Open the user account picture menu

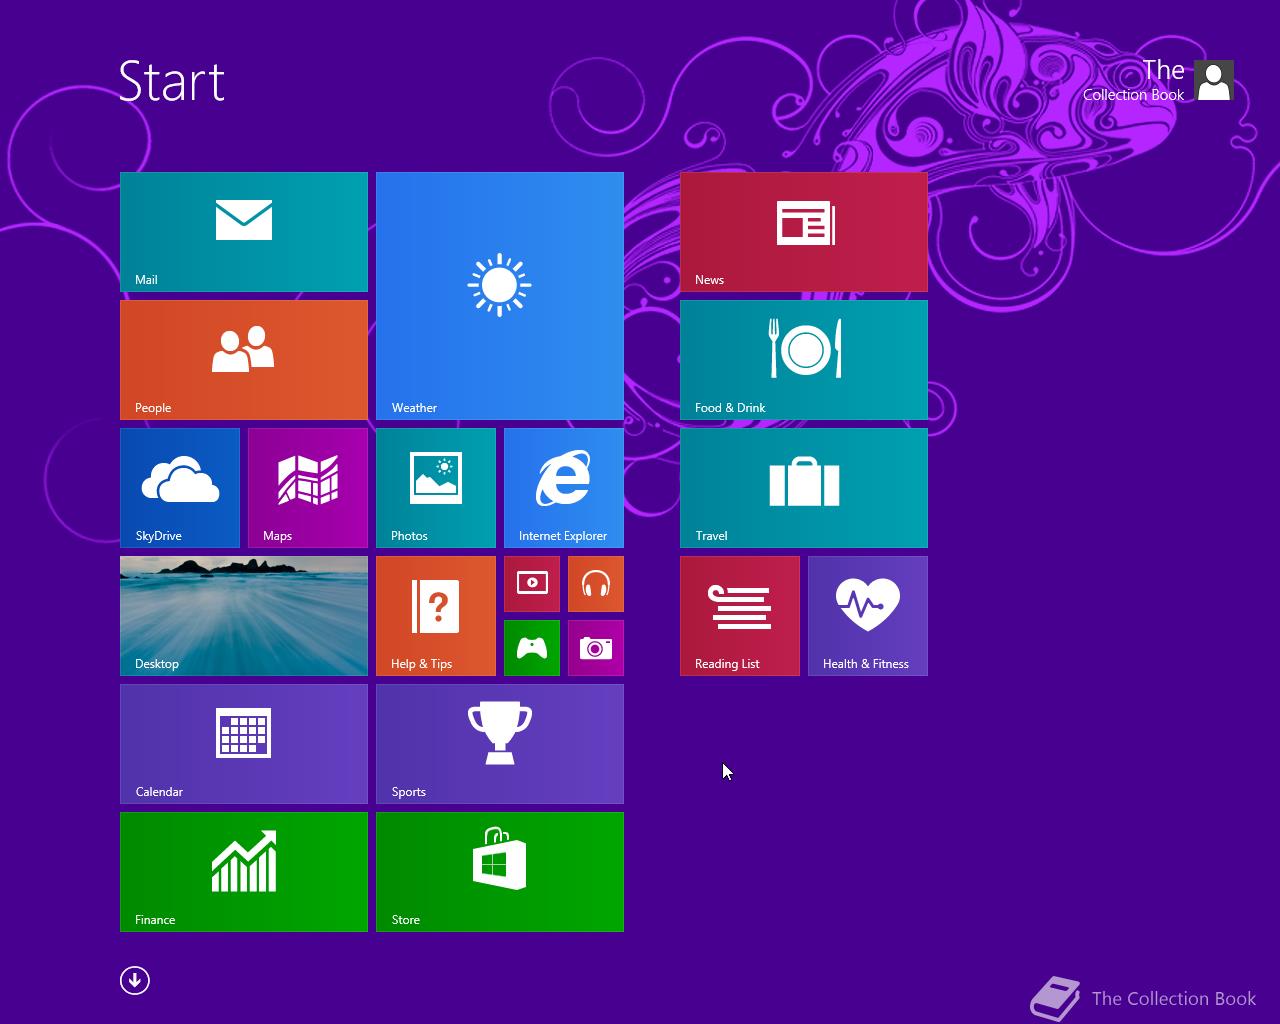(x=1214, y=80)
